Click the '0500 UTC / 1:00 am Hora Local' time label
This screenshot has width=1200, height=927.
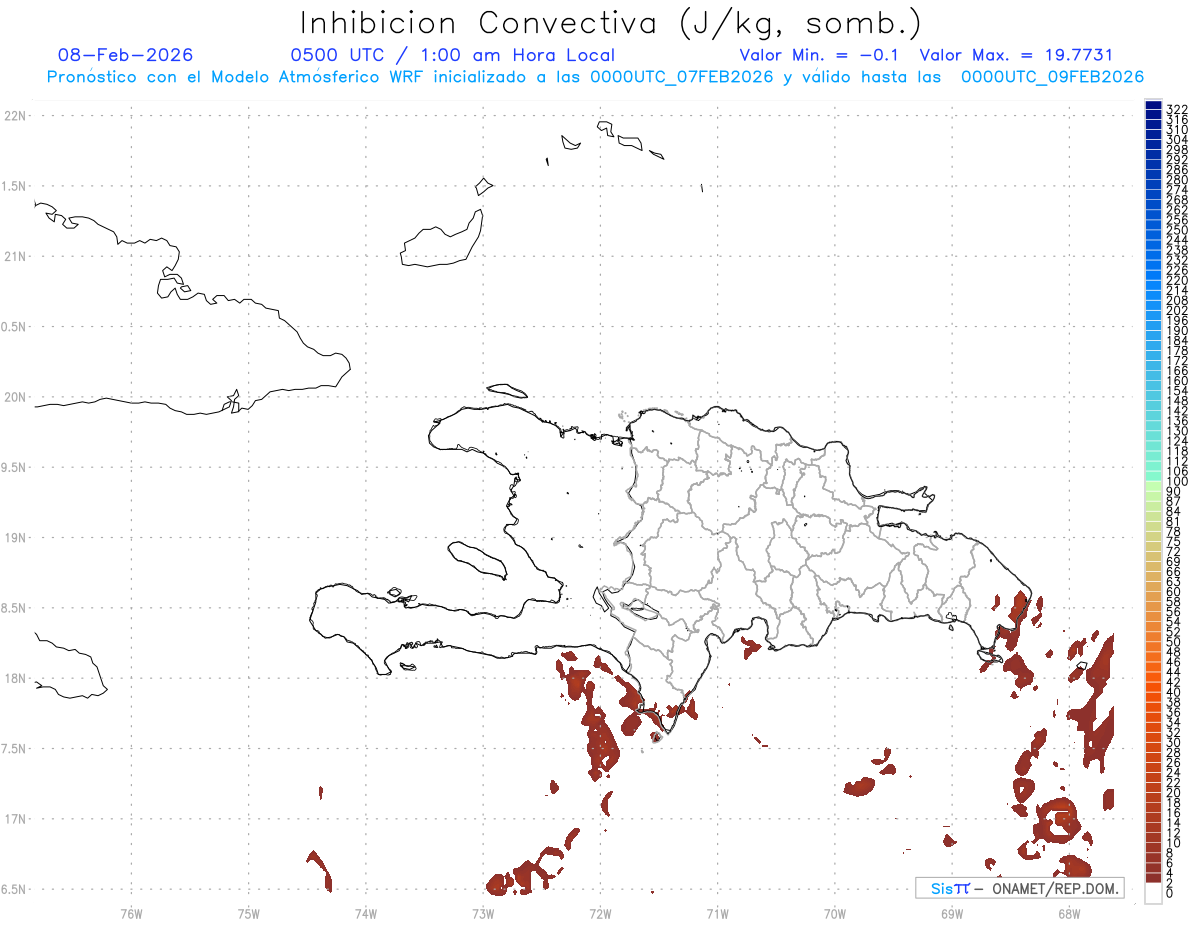(452, 55)
